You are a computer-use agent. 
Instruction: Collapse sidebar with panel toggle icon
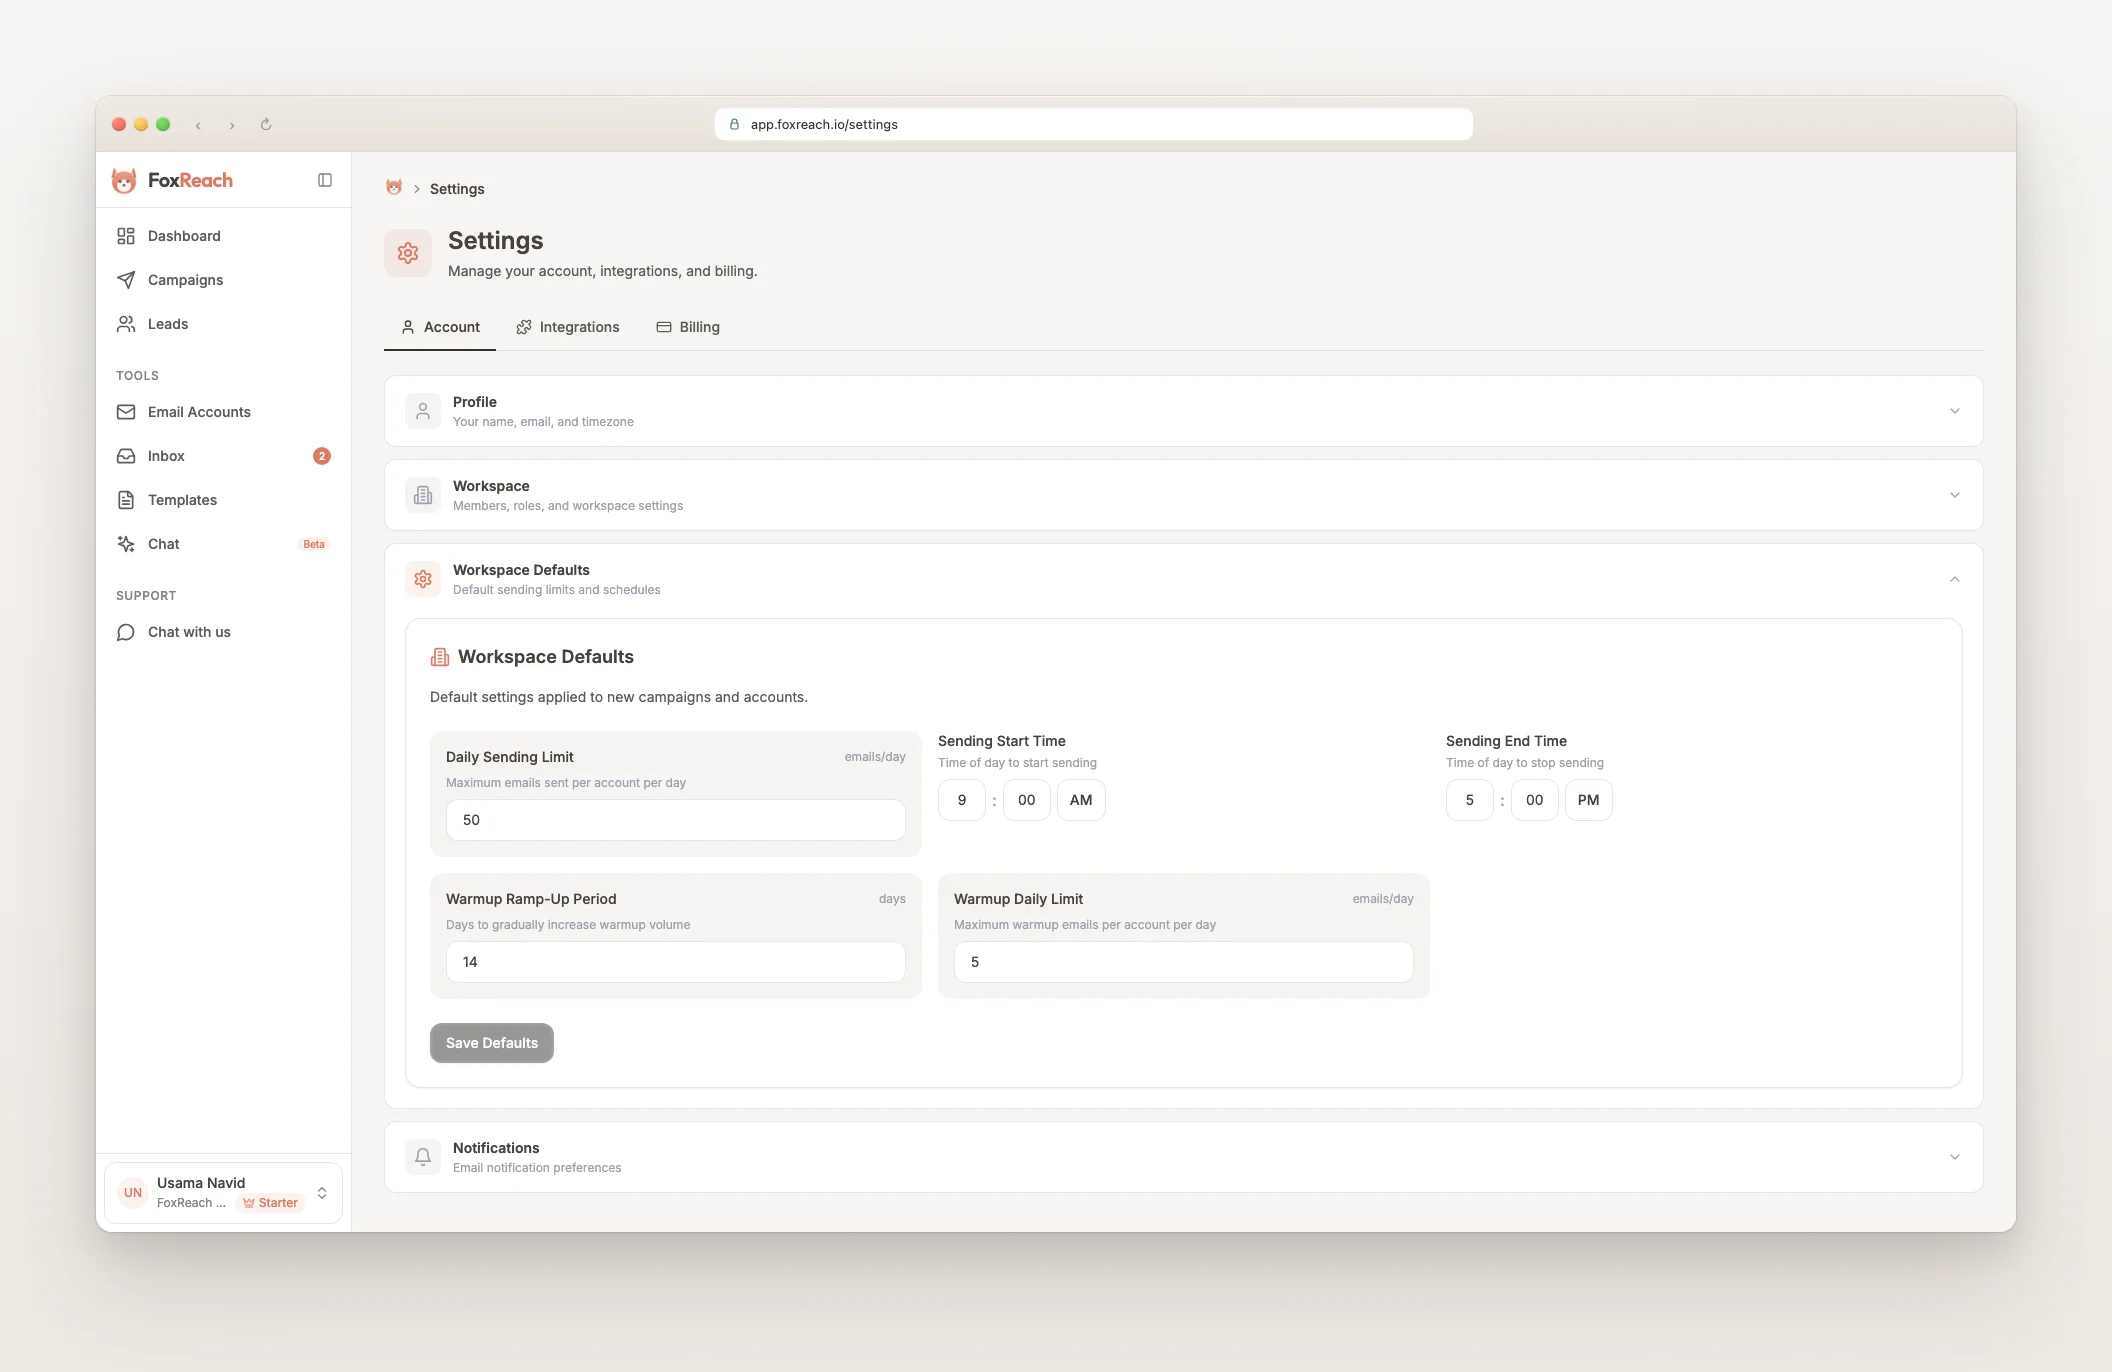click(x=325, y=180)
